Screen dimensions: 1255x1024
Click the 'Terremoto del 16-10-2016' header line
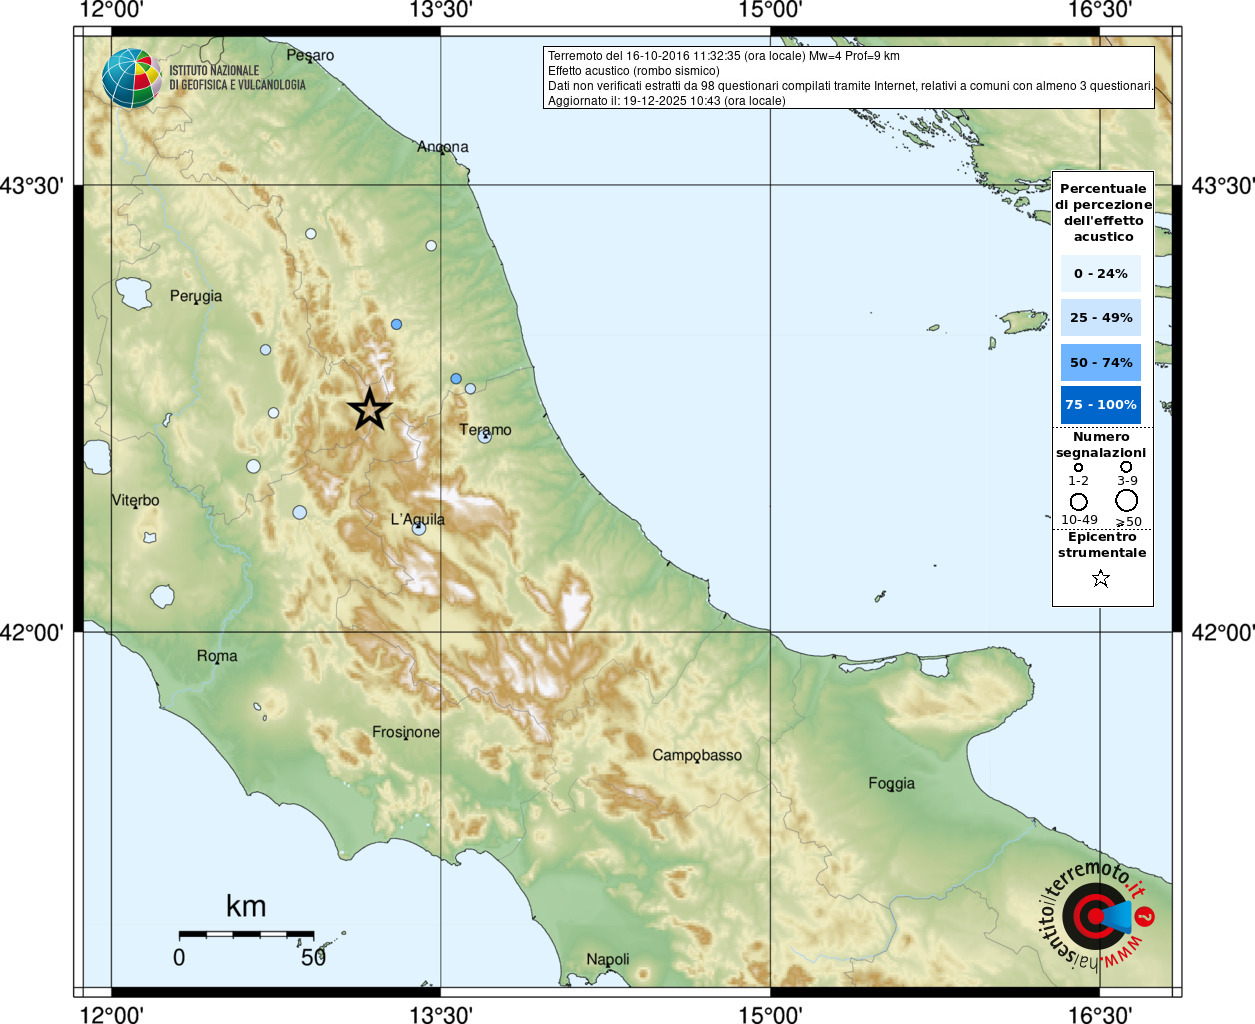[x=724, y=56]
